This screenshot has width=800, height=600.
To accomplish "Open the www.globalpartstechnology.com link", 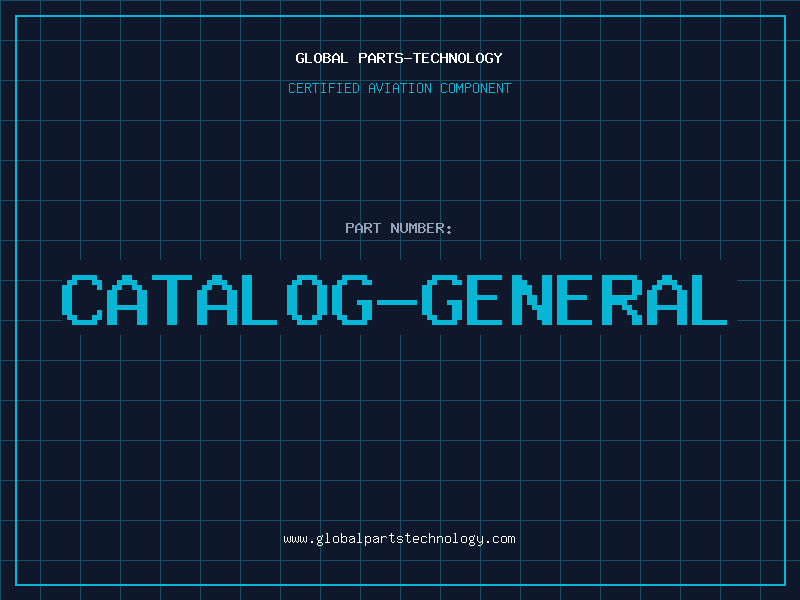I will [x=399, y=539].
